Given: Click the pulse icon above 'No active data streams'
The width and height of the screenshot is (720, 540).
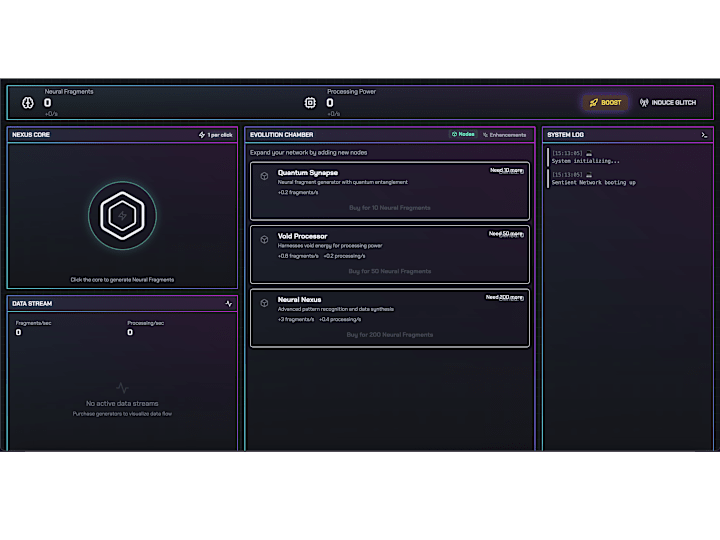Looking at the screenshot, I should click(122, 388).
